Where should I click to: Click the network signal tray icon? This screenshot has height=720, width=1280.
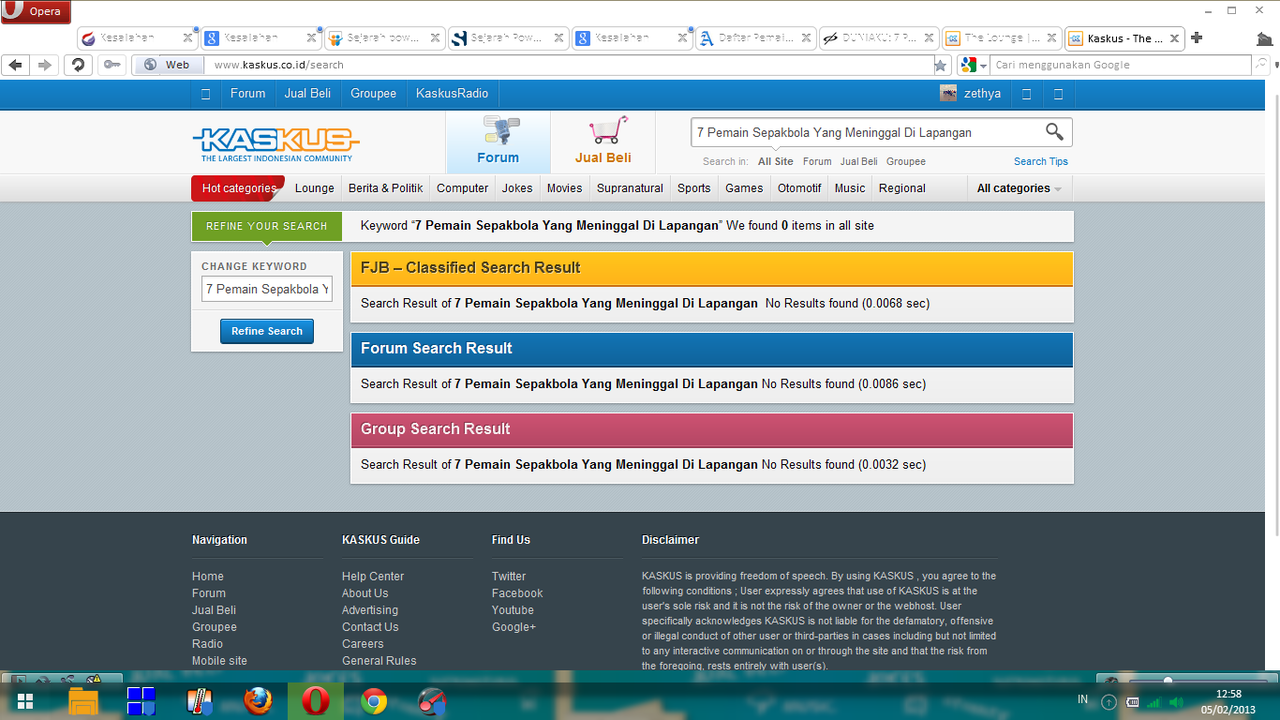[1154, 702]
